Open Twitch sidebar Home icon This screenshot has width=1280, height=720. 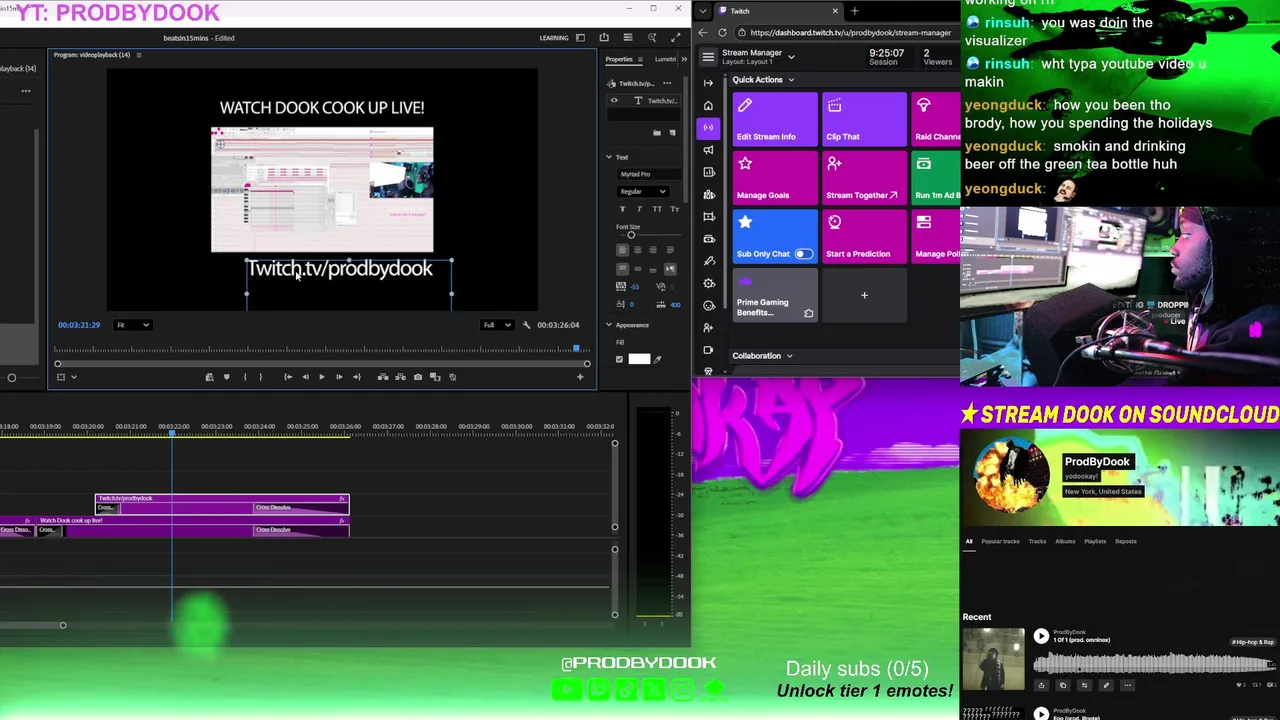[x=709, y=105]
